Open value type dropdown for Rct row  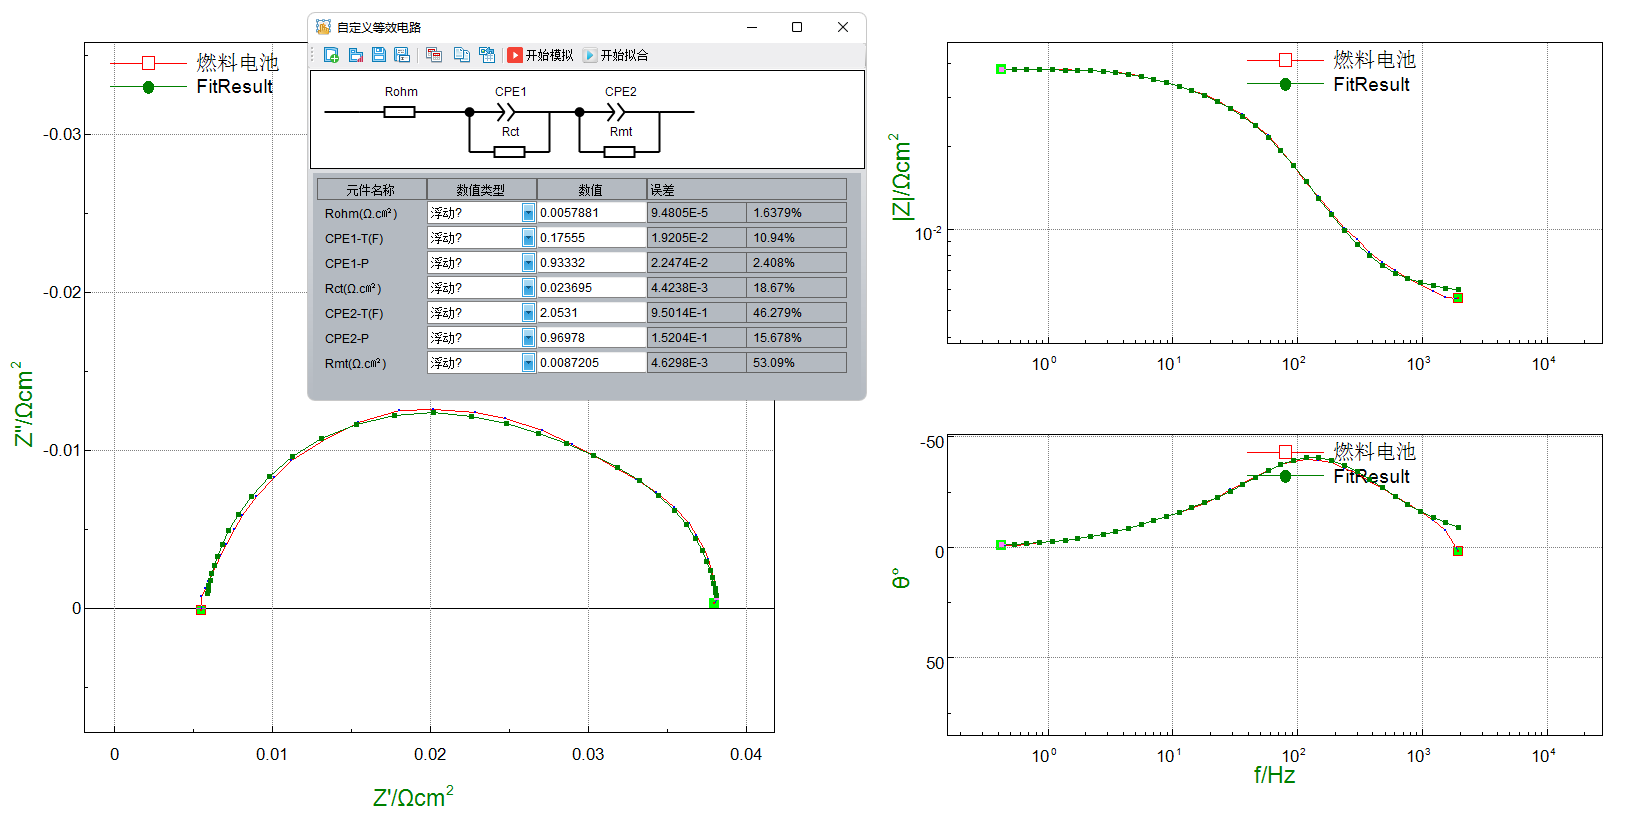tap(528, 288)
